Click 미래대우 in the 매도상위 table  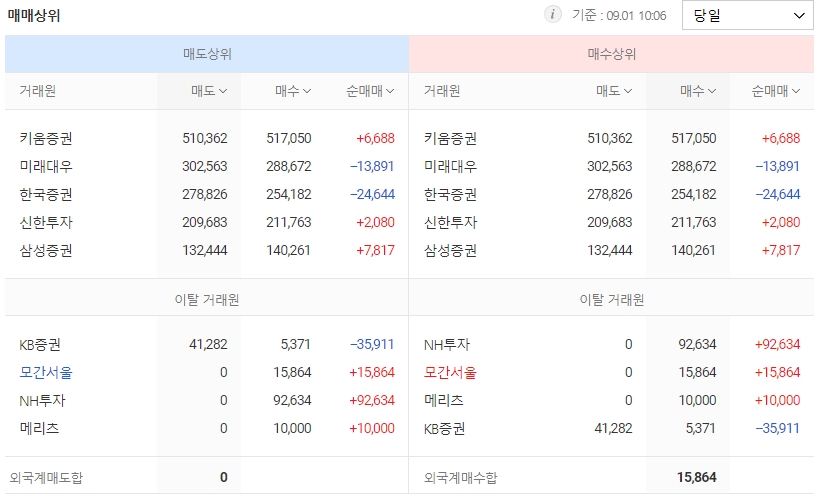tap(46, 167)
